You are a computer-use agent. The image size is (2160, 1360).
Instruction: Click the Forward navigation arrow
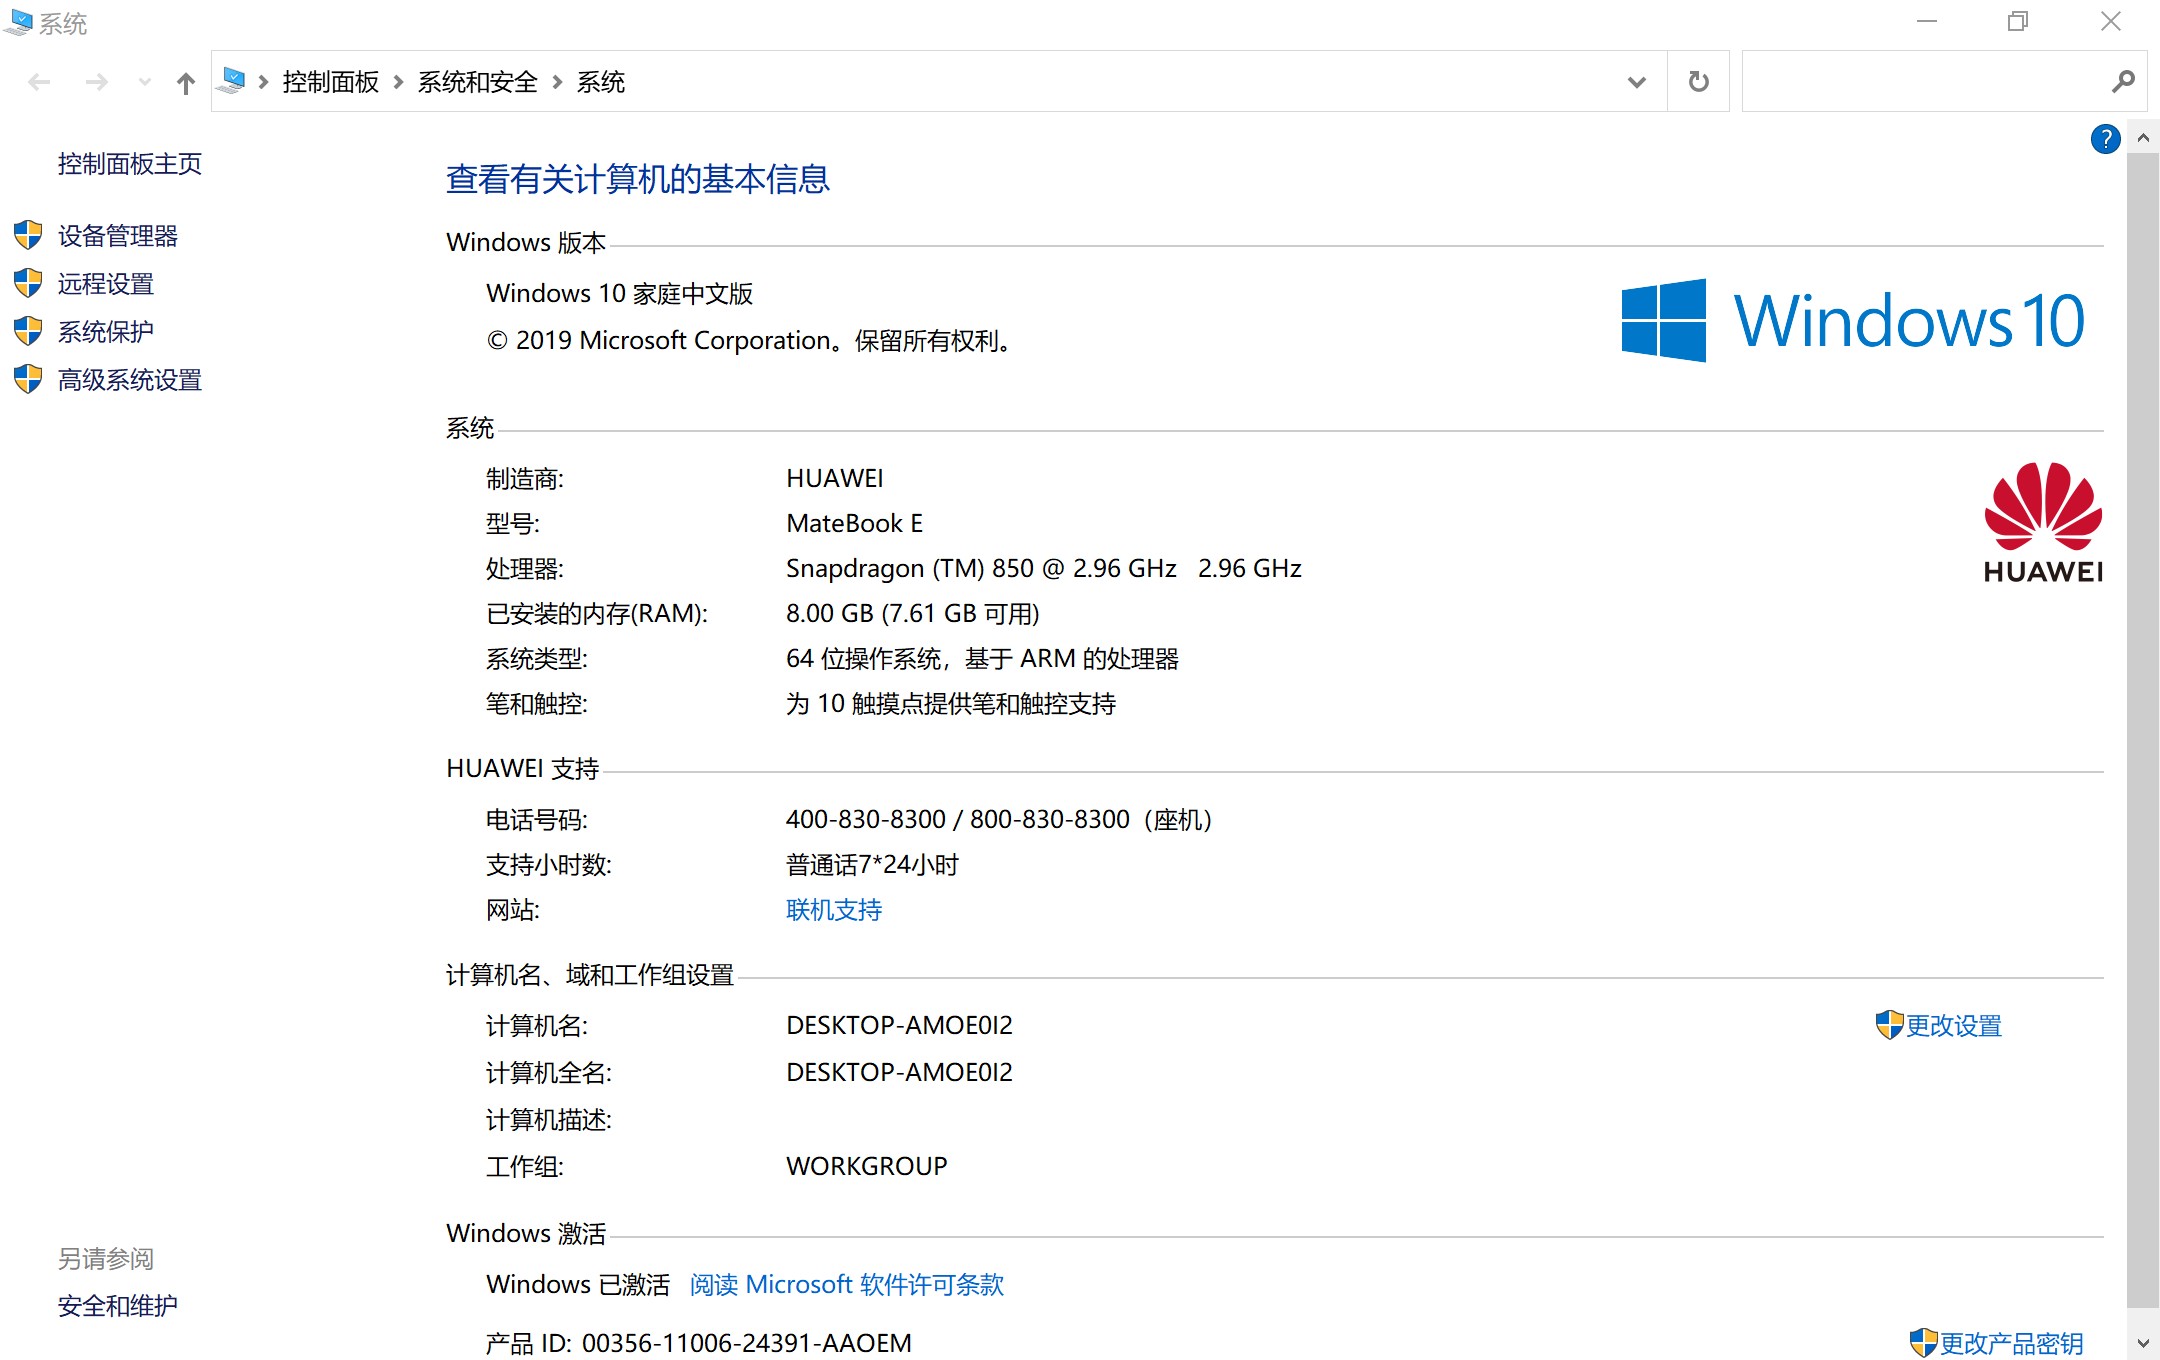coord(96,82)
